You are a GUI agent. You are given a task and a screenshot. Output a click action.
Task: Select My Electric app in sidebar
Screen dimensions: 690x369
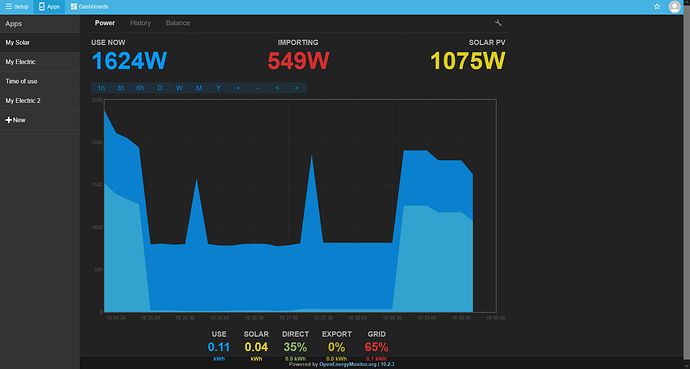40,62
